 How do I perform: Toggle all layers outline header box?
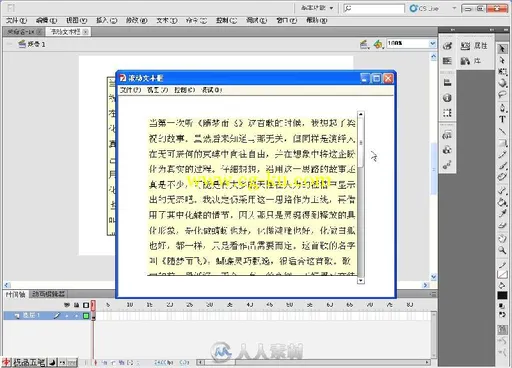point(86,305)
